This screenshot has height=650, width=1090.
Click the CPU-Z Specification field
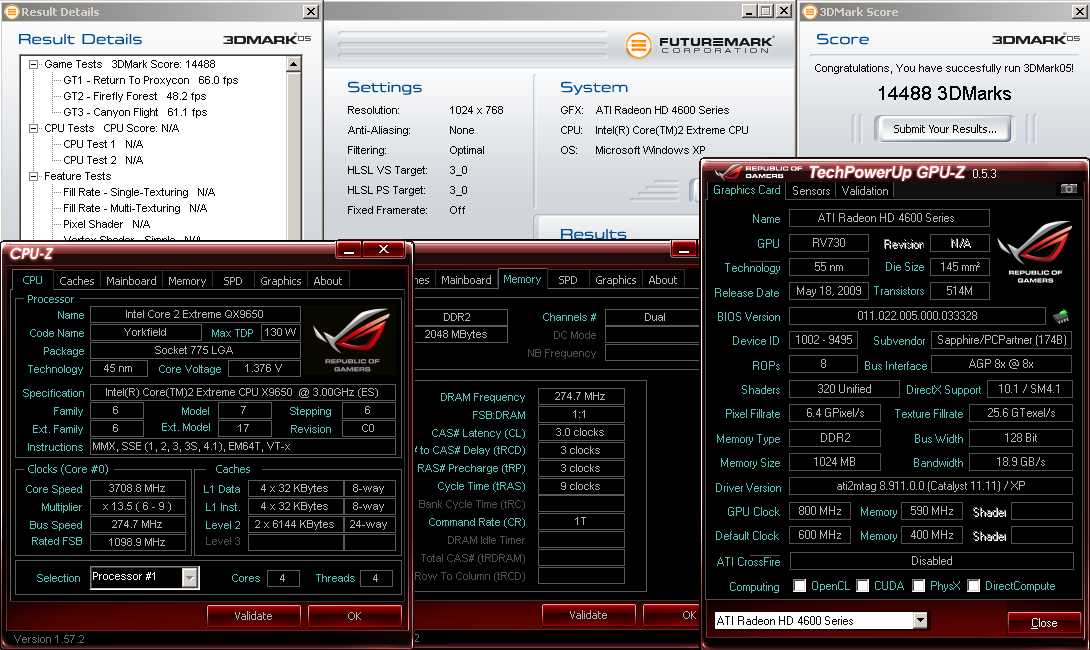tap(243, 392)
